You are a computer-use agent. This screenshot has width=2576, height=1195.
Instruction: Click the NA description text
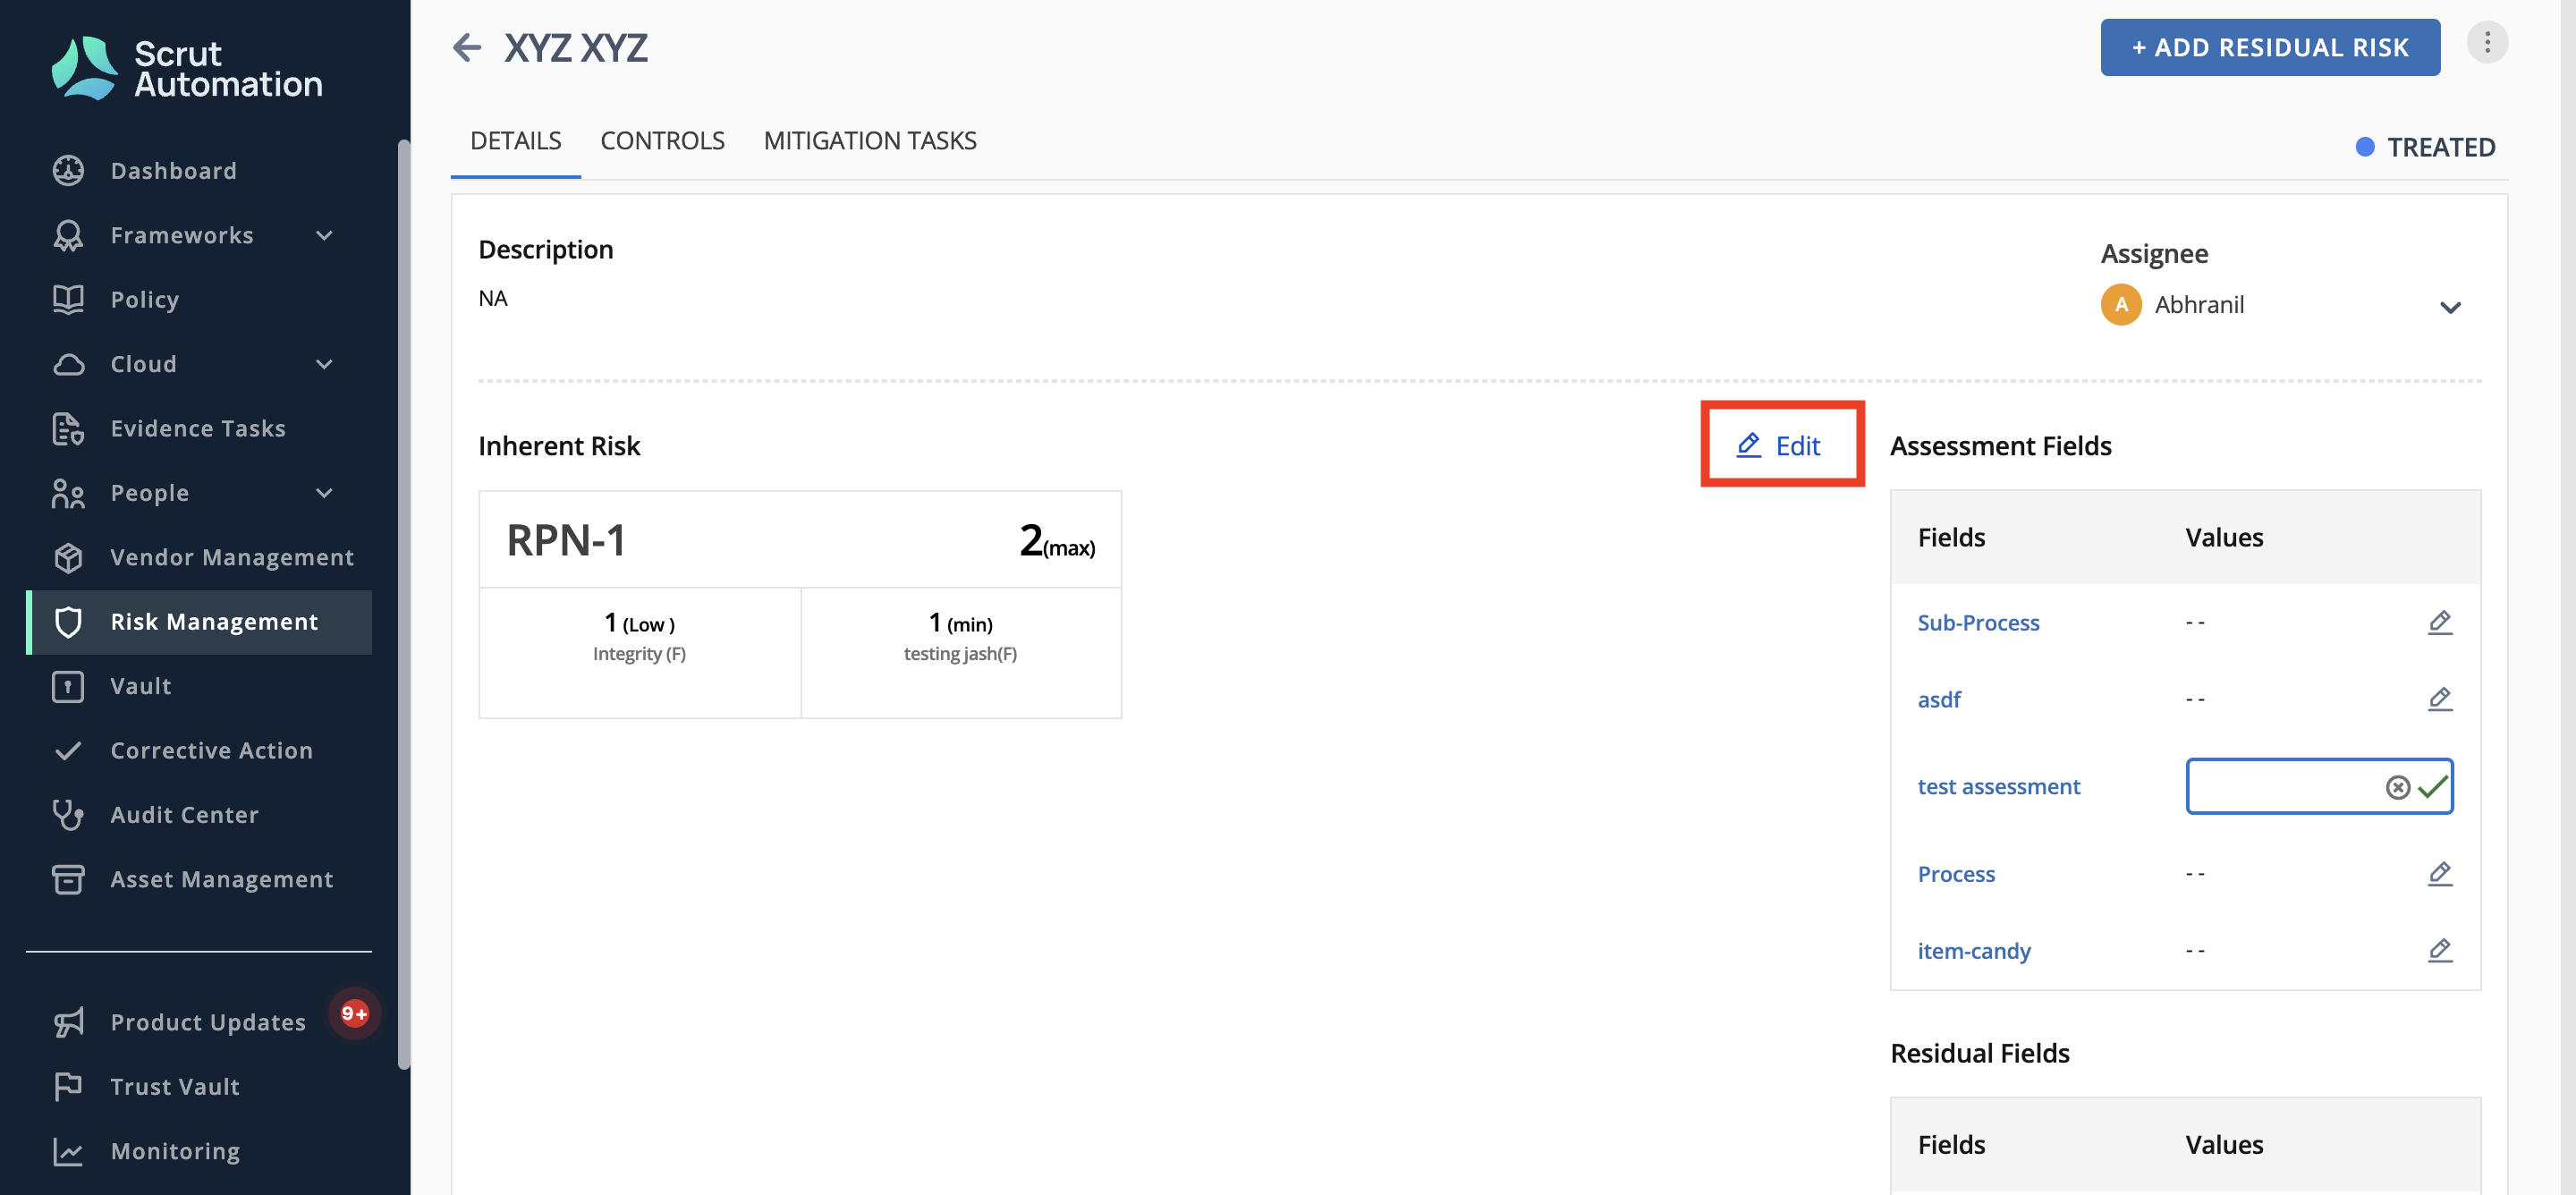492,298
